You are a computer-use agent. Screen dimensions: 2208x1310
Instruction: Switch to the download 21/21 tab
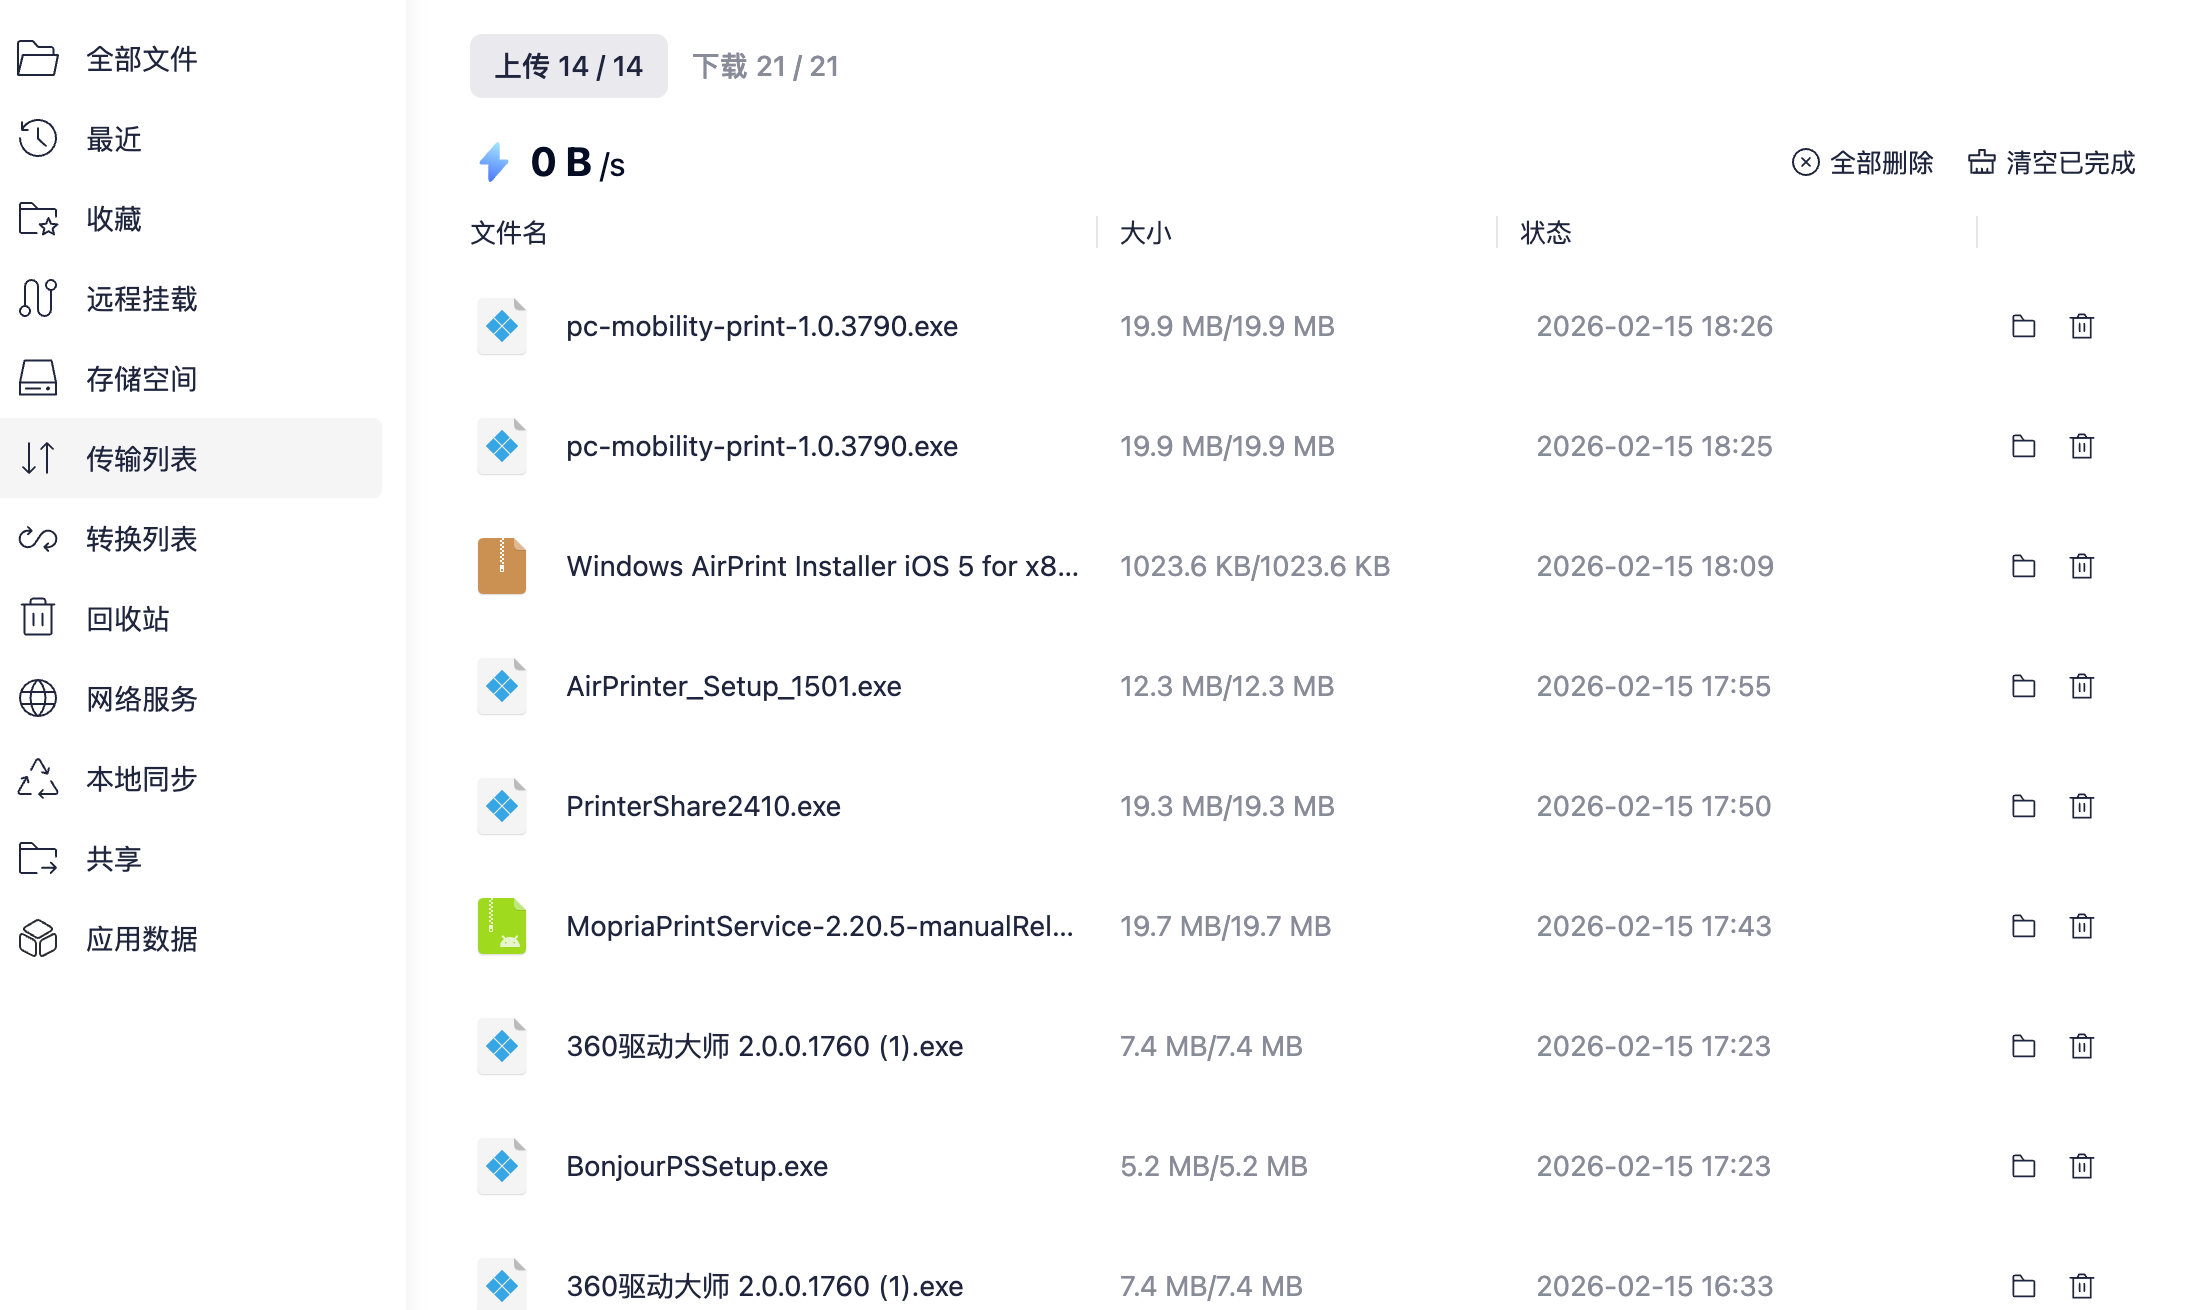pos(765,66)
